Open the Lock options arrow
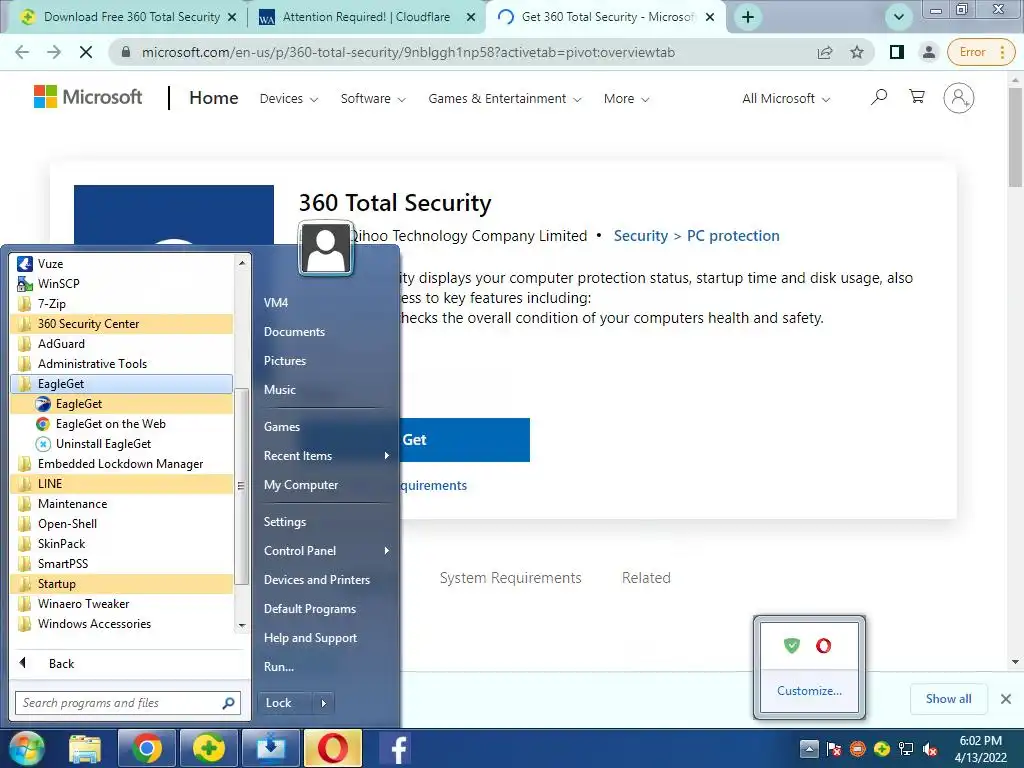The image size is (1024, 768). pos(323,703)
